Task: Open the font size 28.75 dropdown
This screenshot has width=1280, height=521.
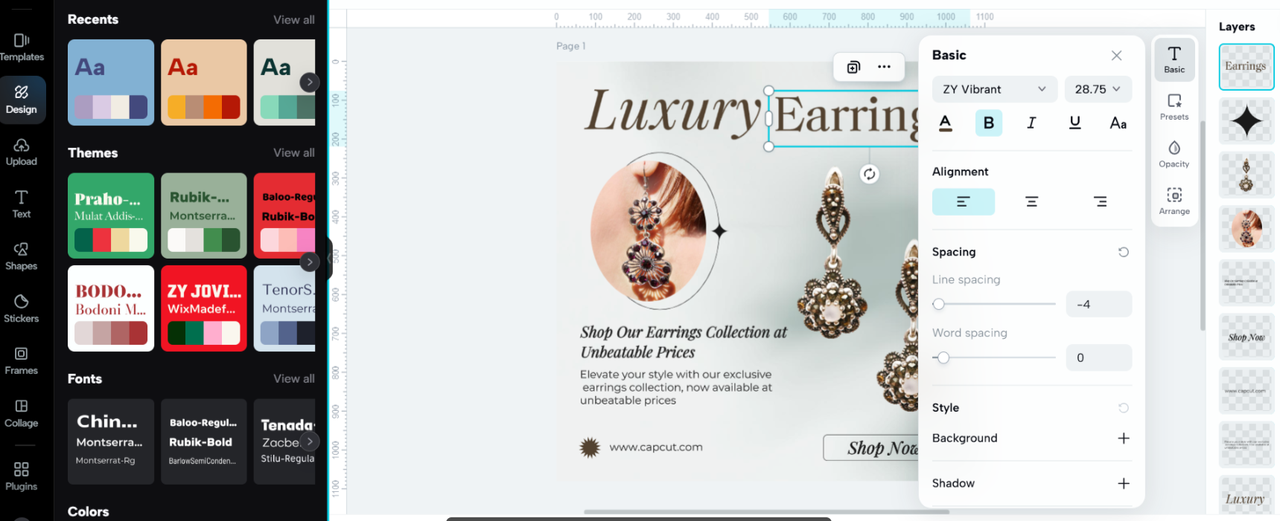Action: pyautogui.click(x=1098, y=89)
